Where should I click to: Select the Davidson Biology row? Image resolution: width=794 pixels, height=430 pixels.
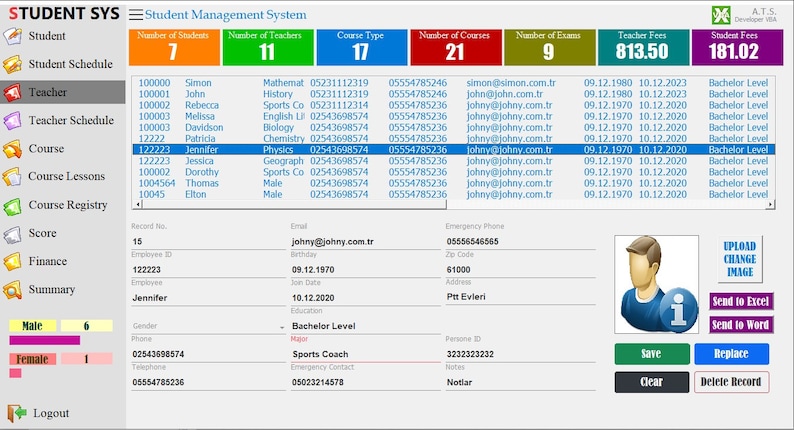453,127
